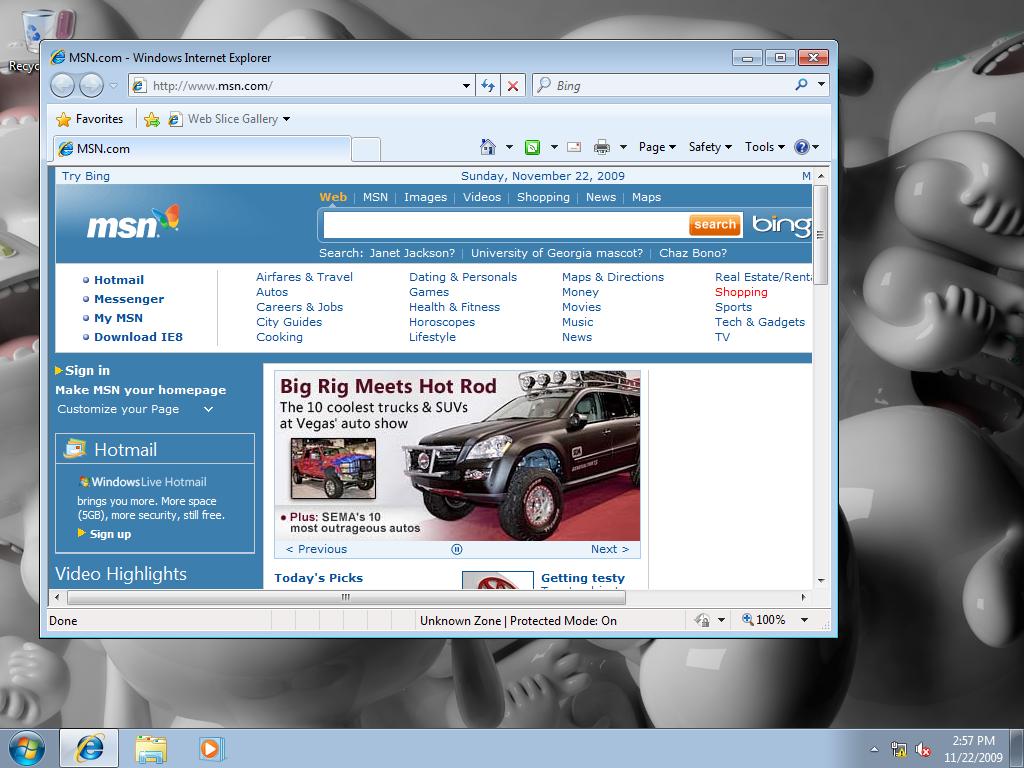The image size is (1024, 768).
Task: Click the Print icon in toolbar
Action: pos(601,147)
